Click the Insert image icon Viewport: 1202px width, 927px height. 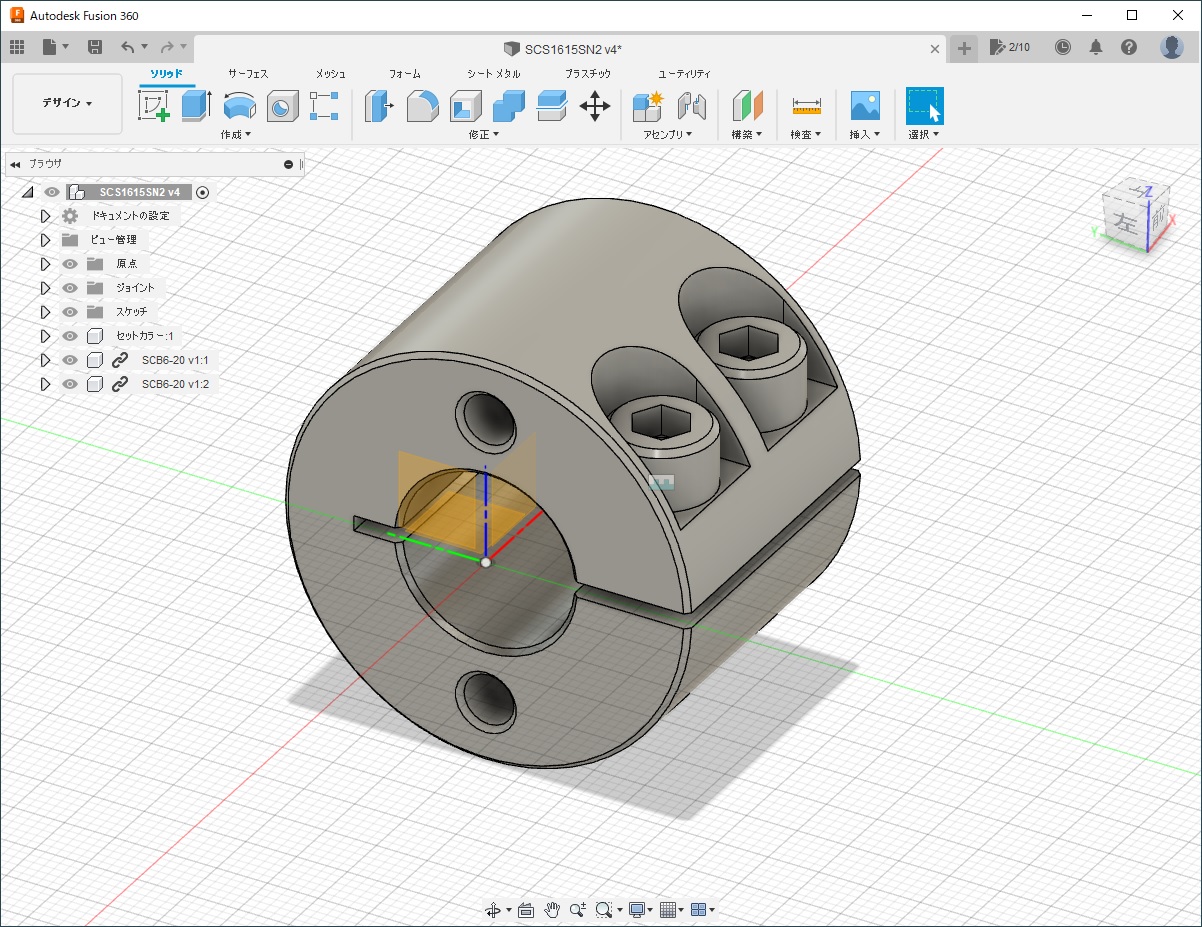point(864,105)
